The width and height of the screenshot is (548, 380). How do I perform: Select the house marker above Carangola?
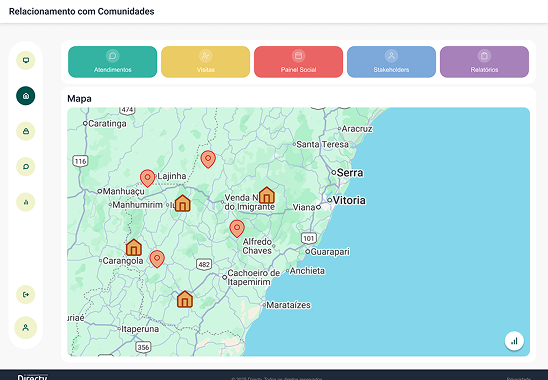(134, 248)
